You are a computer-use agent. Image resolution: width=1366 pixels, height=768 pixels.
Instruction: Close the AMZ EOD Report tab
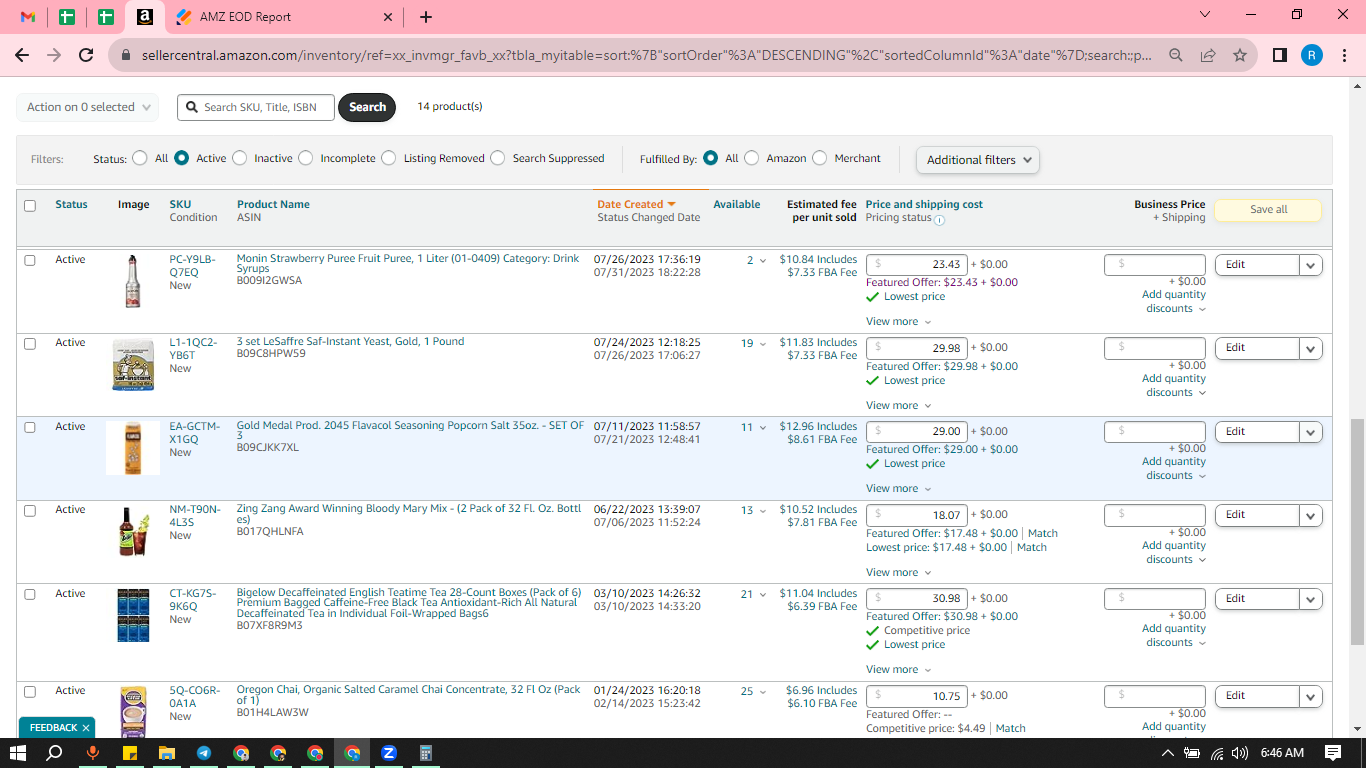pos(388,17)
